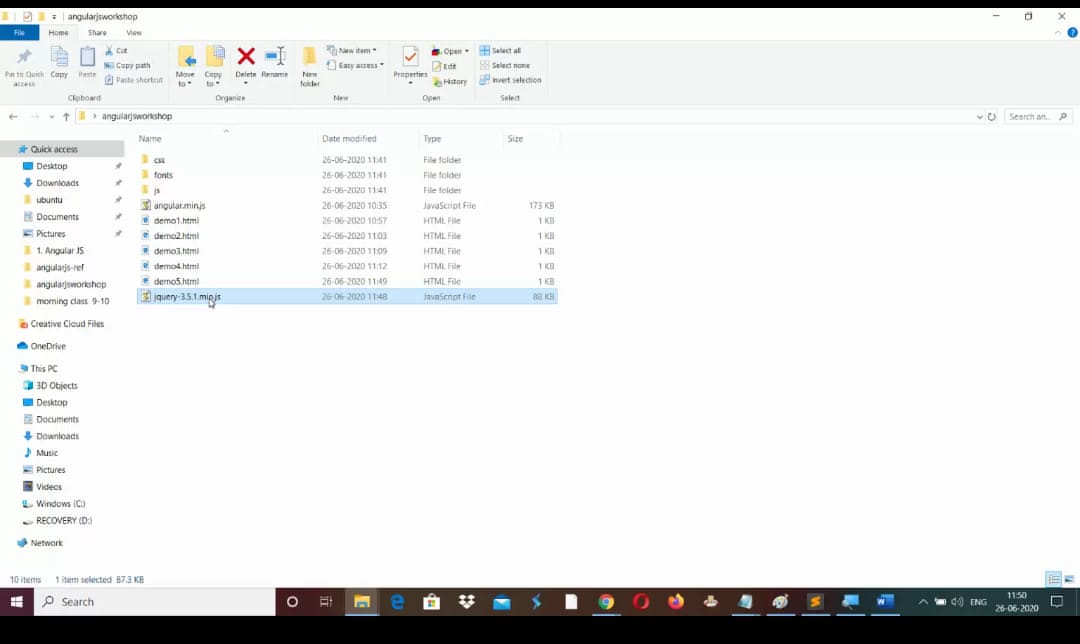Switch to large icons view in status bar
This screenshot has width=1080, height=644.
1069,579
